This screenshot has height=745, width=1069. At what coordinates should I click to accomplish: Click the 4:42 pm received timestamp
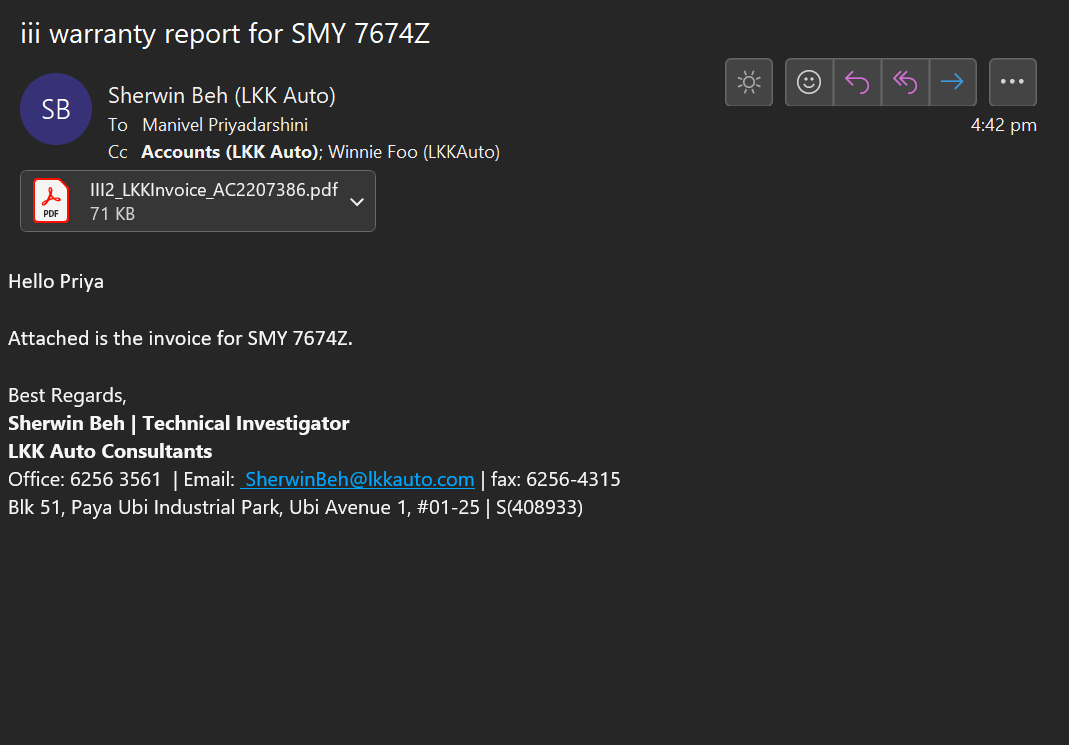1003,125
